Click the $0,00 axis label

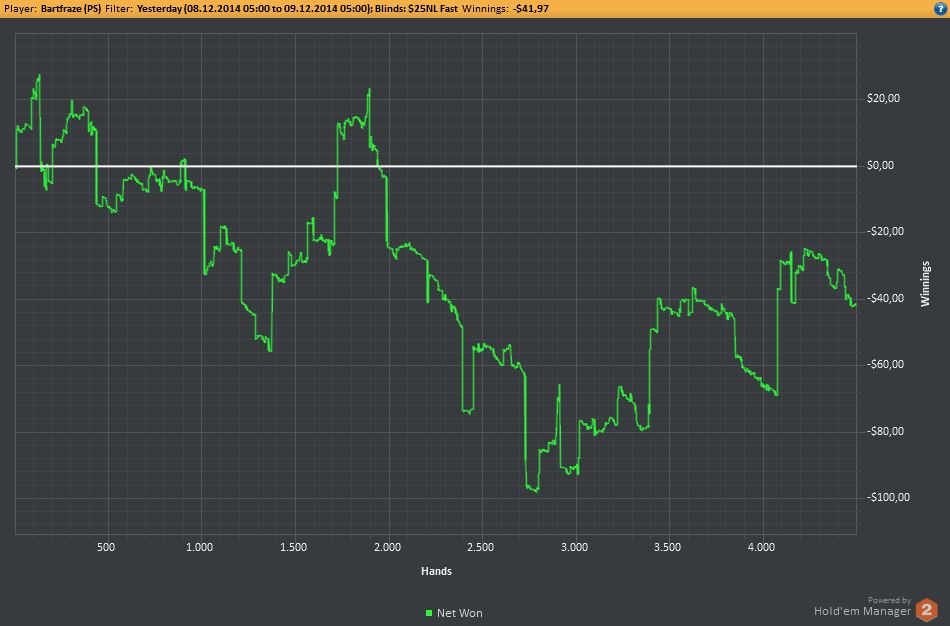pos(880,165)
